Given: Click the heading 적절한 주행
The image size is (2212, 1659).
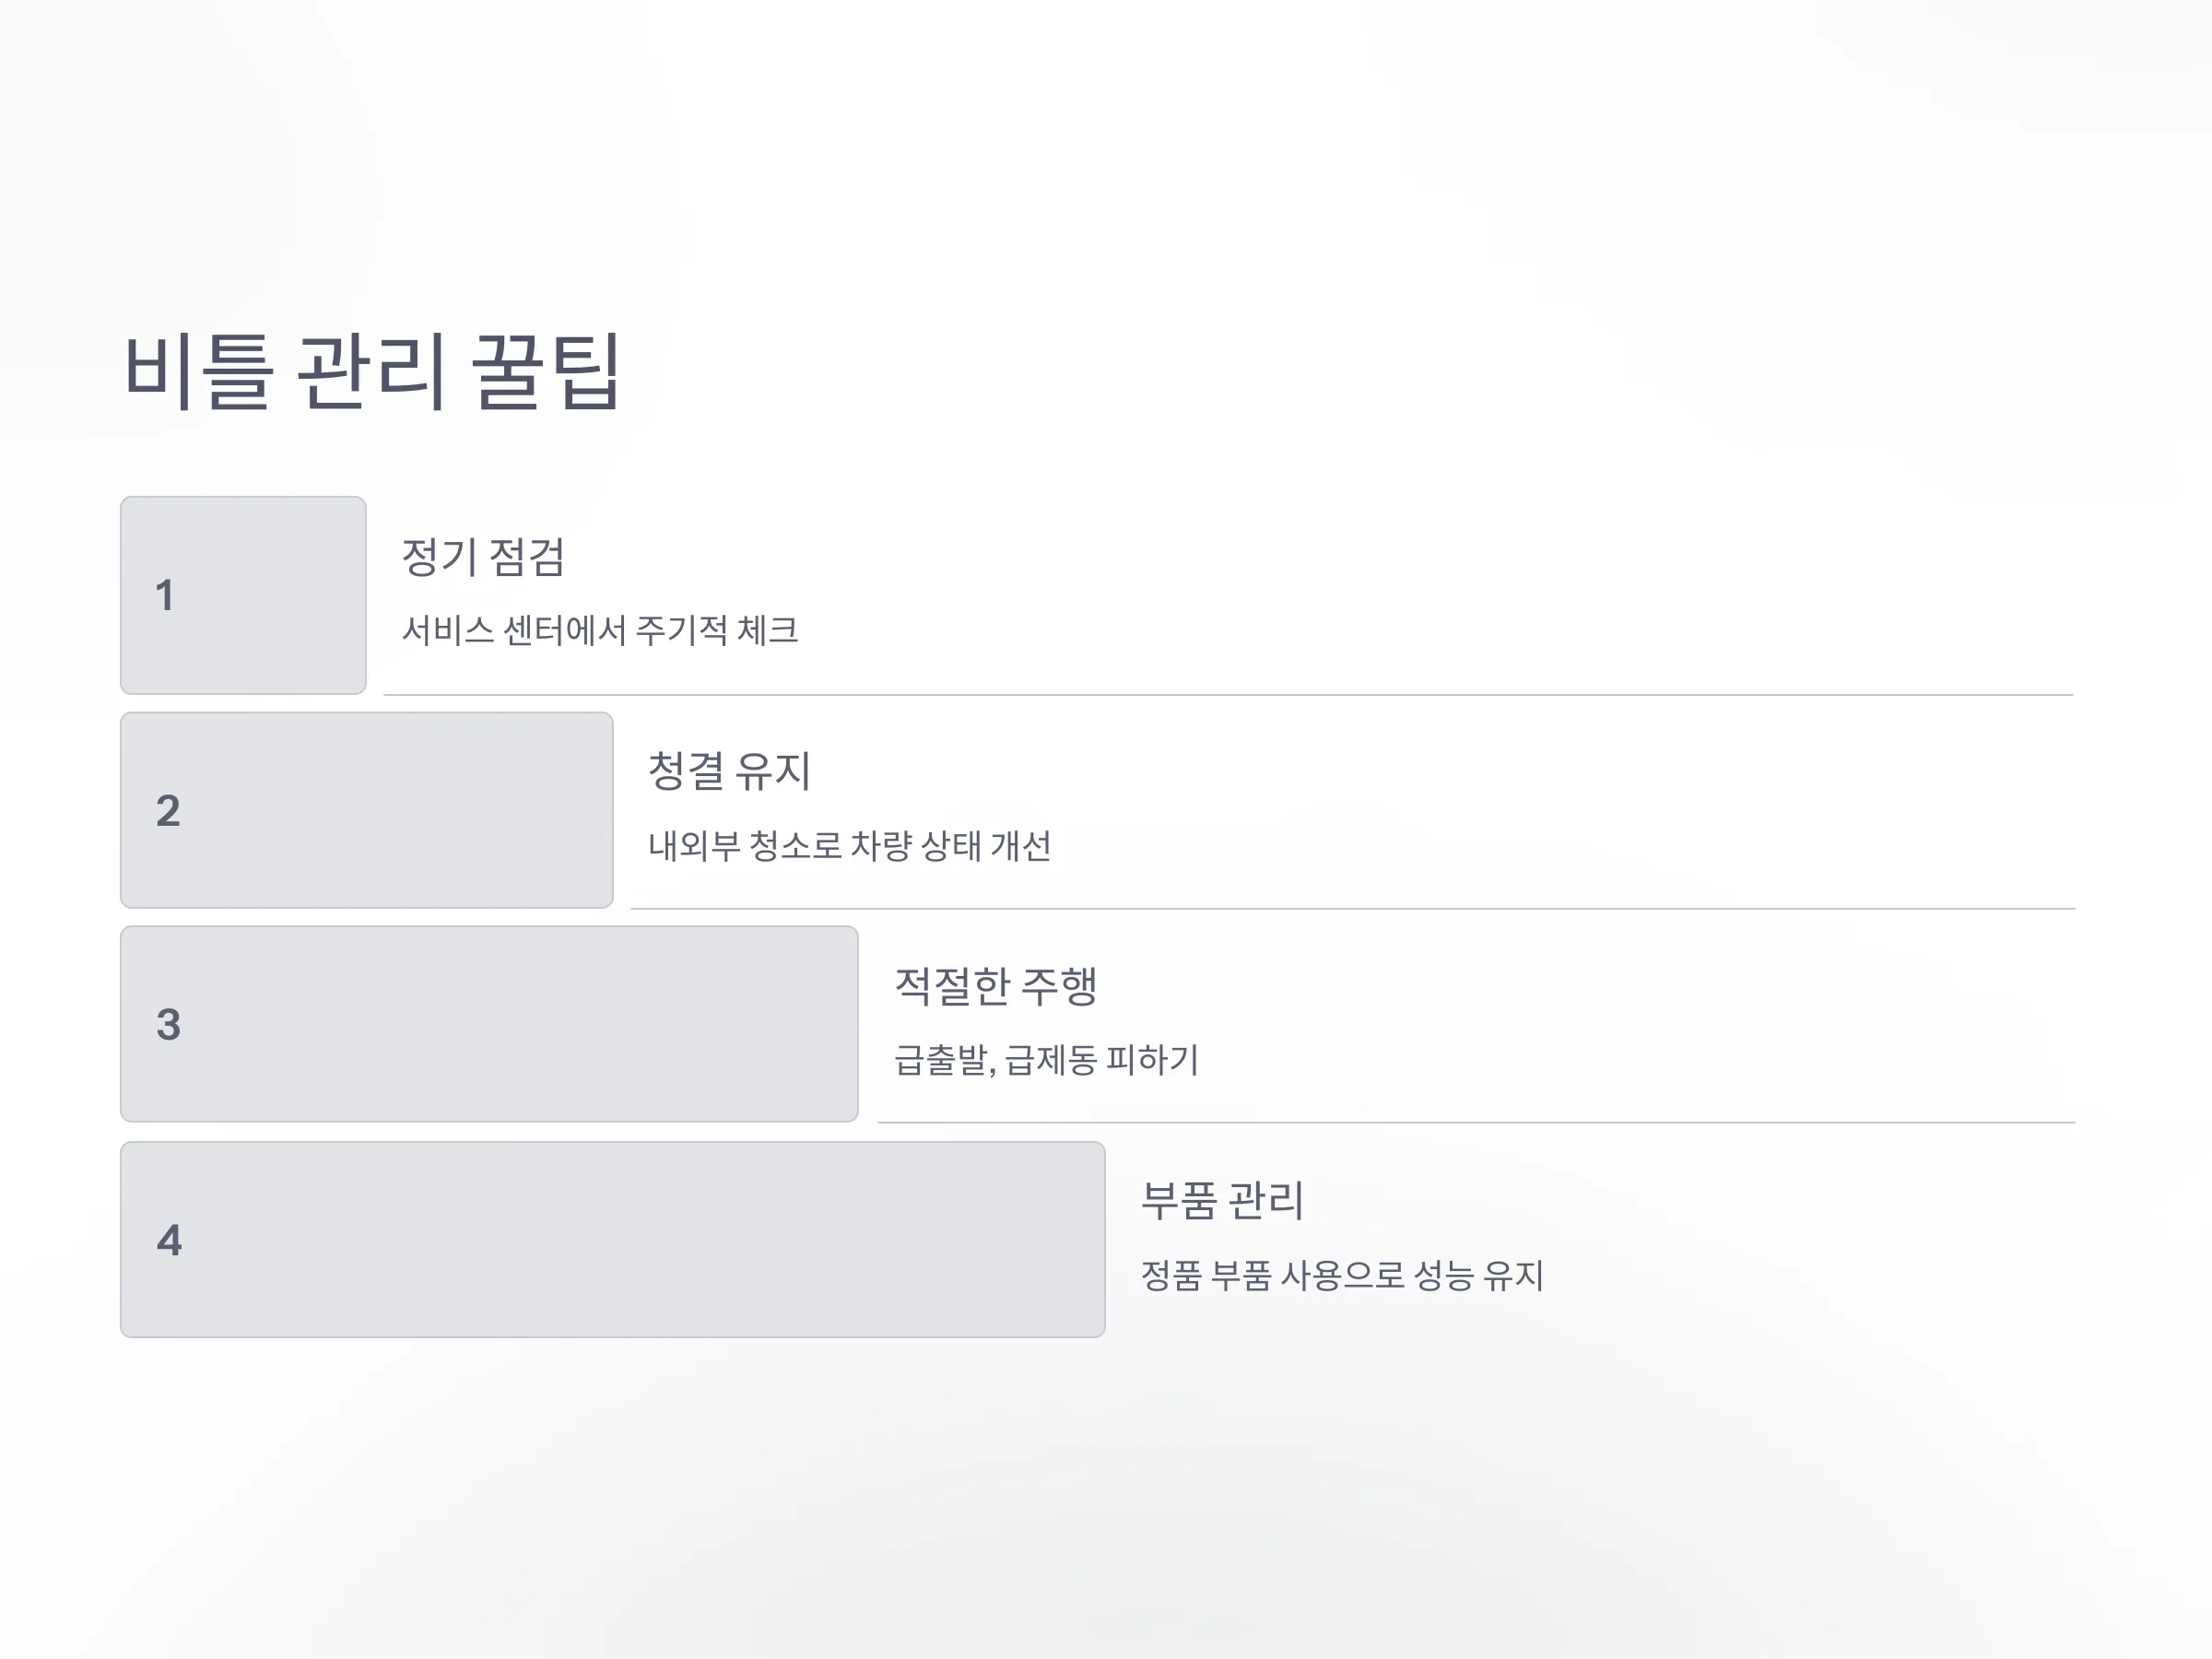Looking at the screenshot, I should click(996, 986).
